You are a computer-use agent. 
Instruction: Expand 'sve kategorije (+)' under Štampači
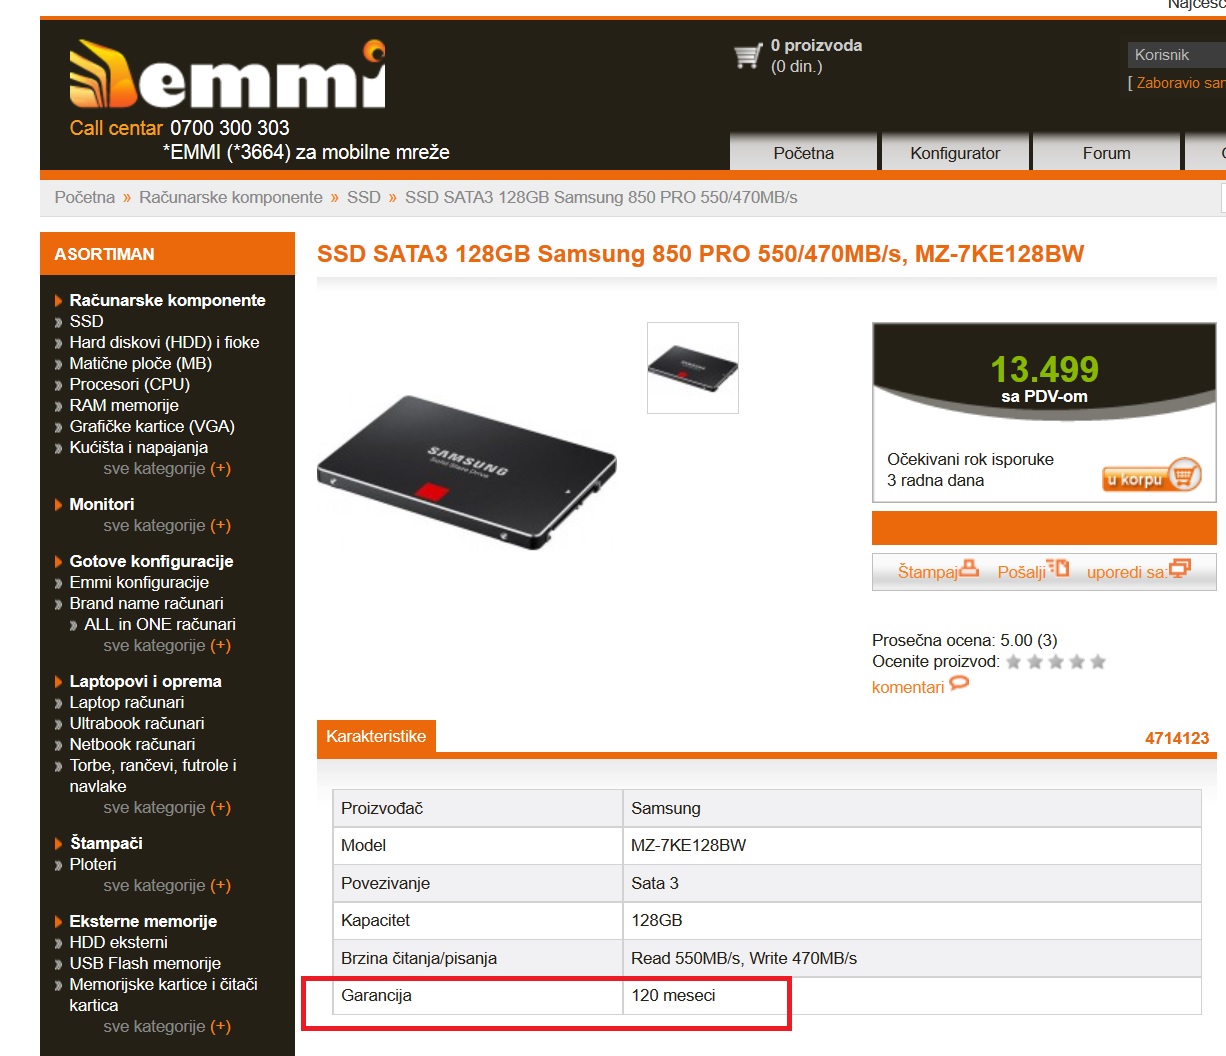(x=167, y=885)
